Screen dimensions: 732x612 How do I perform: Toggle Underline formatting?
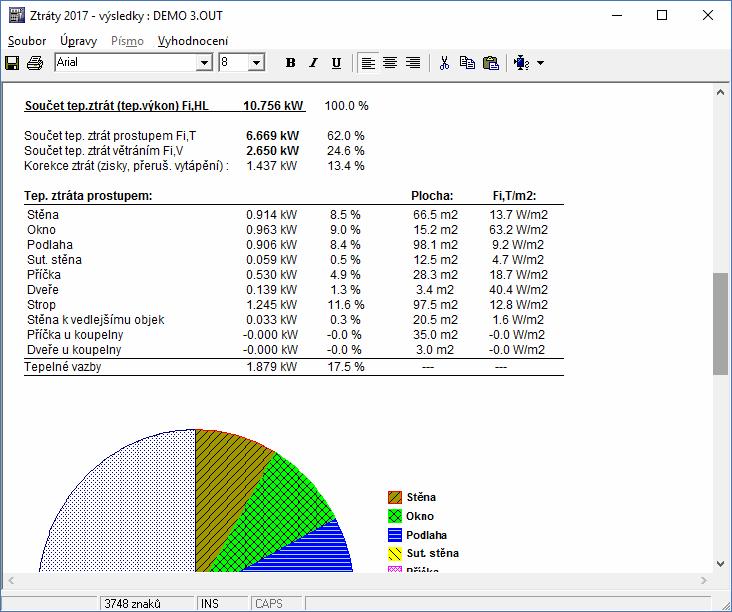(x=336, y=63)
